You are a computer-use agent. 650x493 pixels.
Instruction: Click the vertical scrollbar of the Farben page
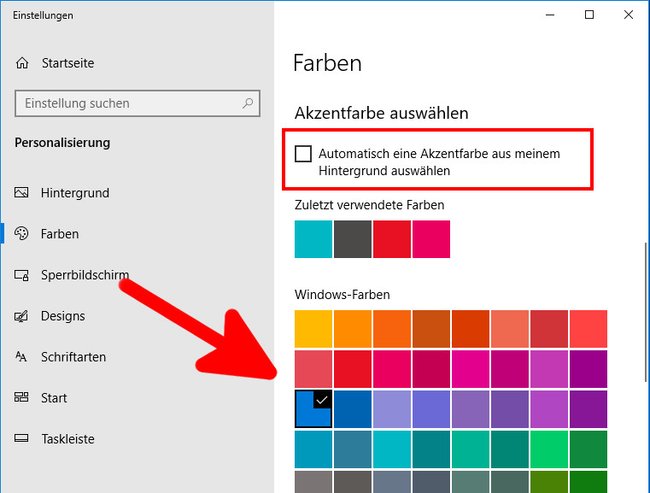[646, 312]
